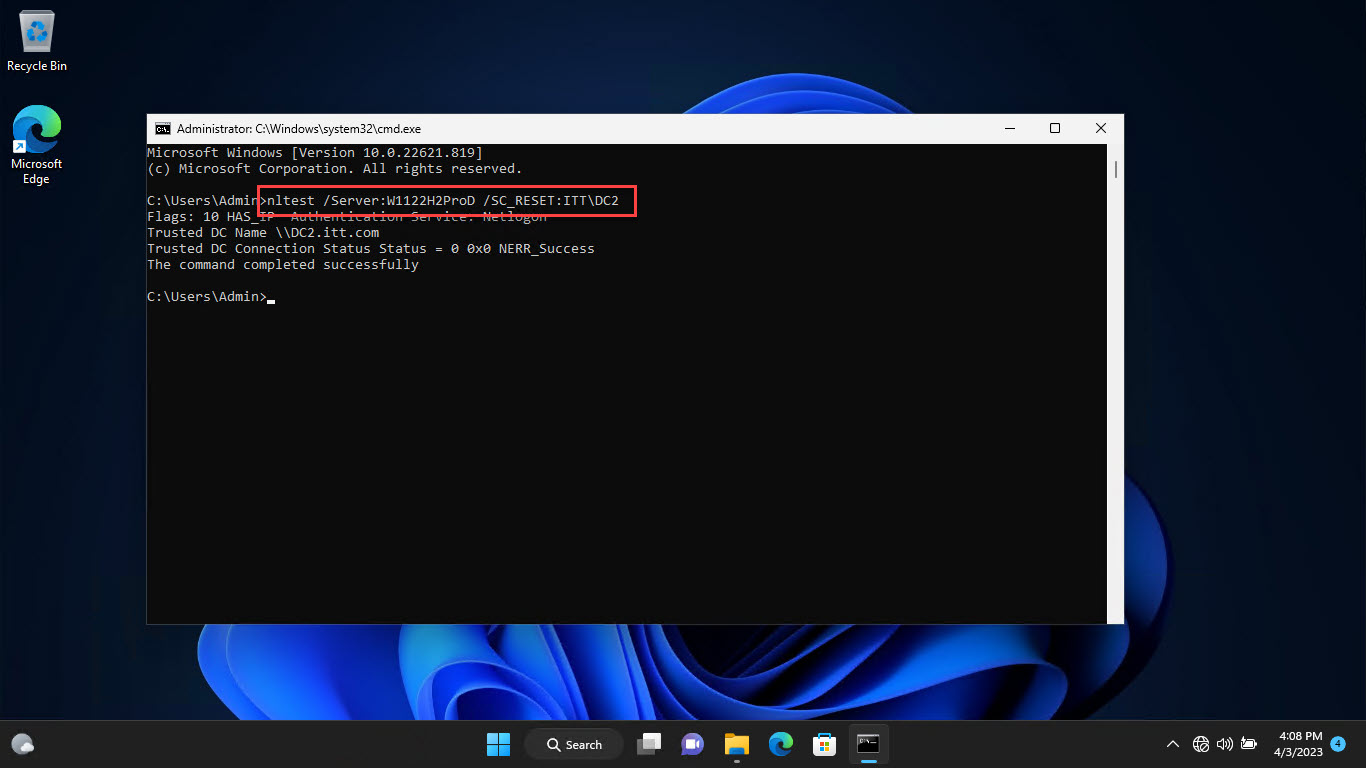Open Task View from the taskbar
The image size is (1366, 768).
648,744
